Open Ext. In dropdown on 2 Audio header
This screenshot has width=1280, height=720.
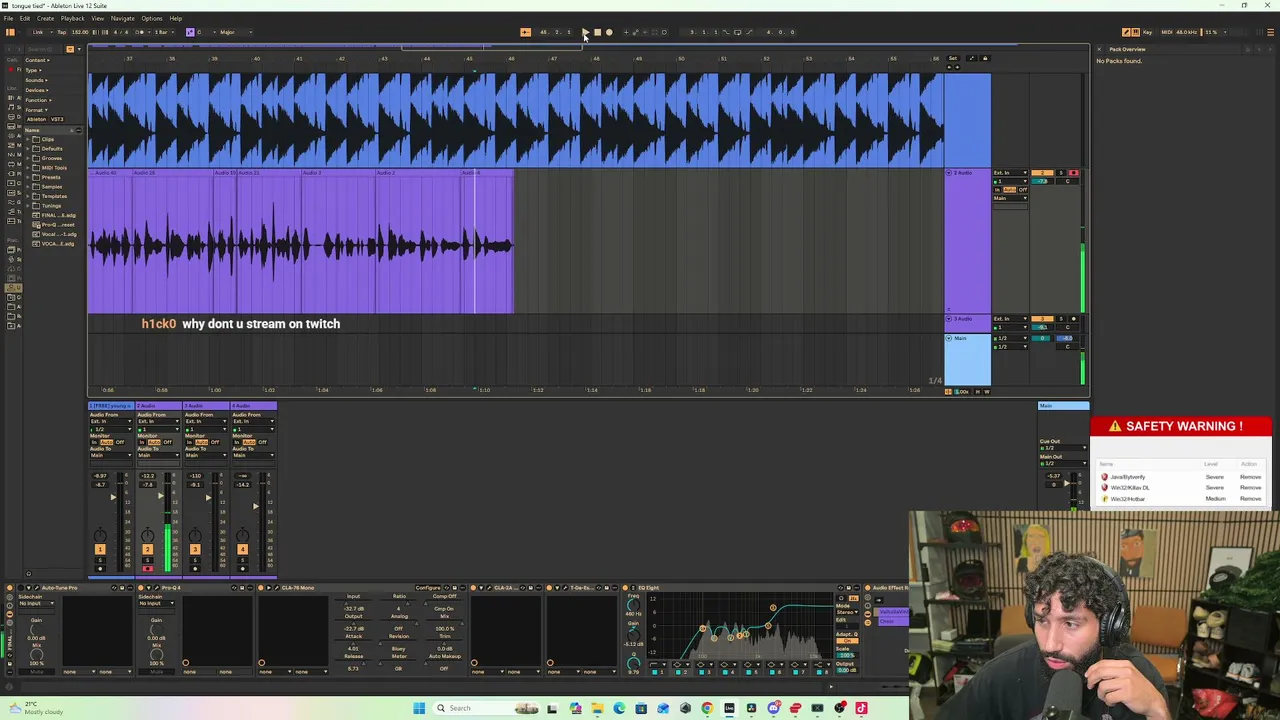point(1010,174)
